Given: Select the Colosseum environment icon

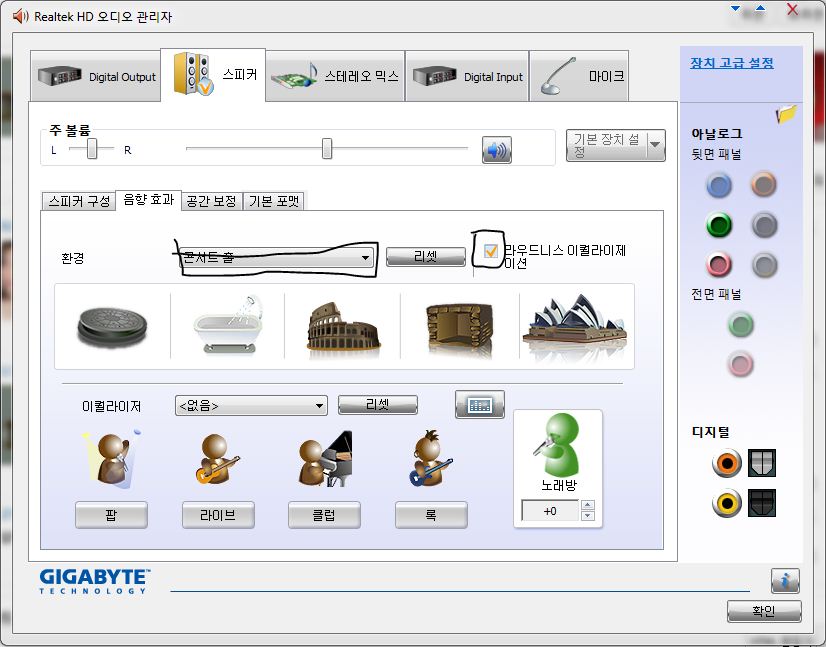Looking at the screenshot, I should coord(343,327).
